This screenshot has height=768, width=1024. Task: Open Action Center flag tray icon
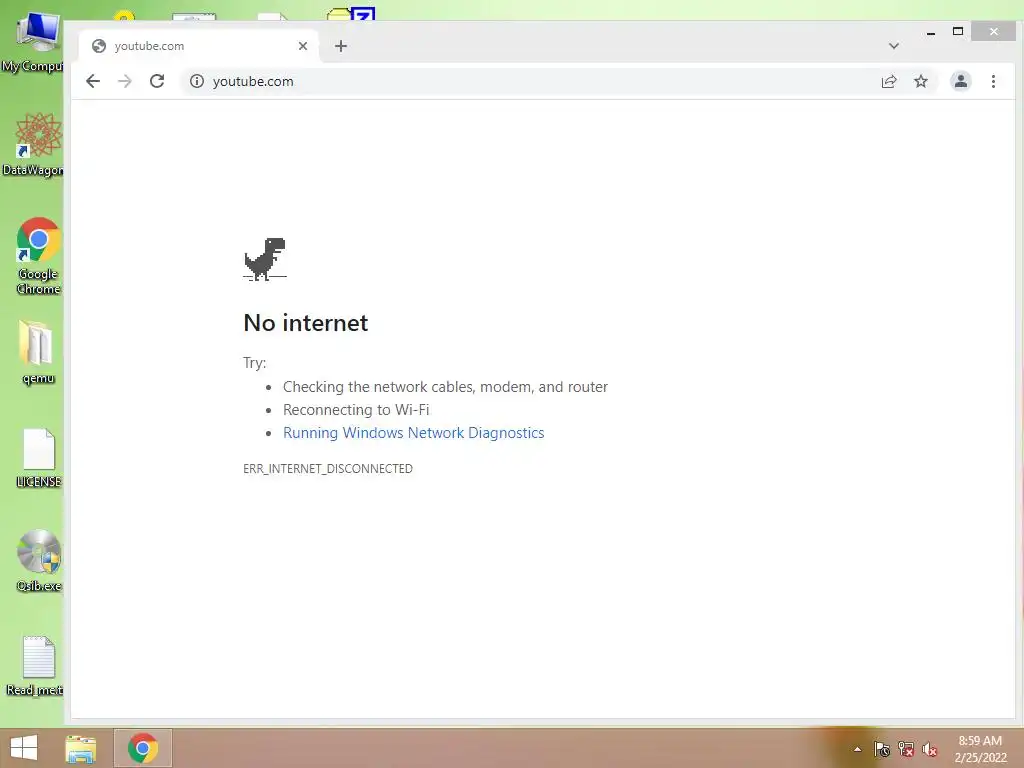[882, 749]
